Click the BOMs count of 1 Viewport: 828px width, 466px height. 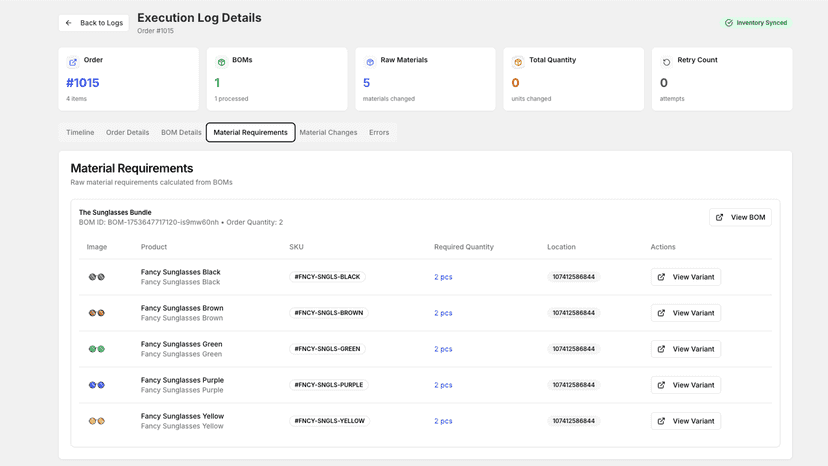coord(217,83)
